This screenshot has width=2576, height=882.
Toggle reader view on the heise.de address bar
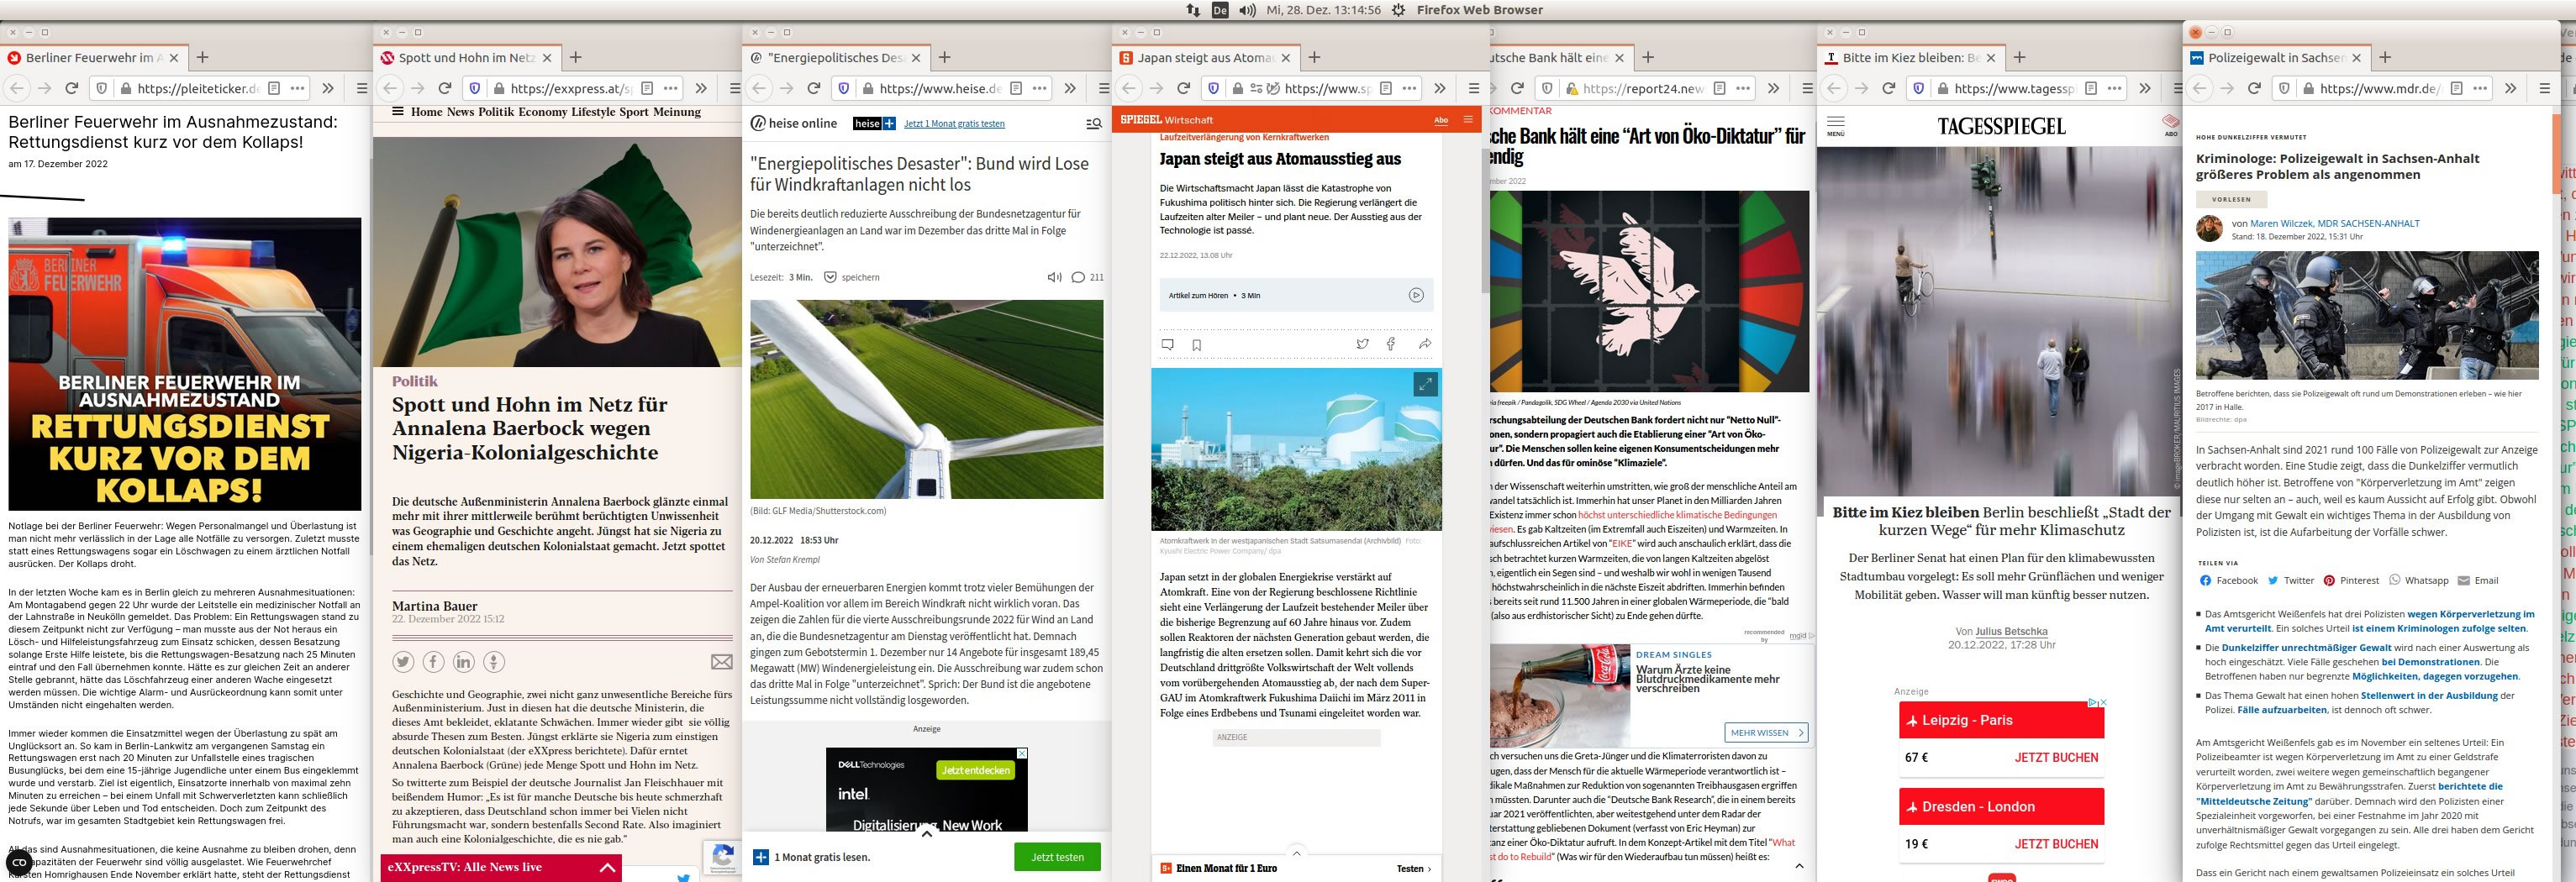1015,88
